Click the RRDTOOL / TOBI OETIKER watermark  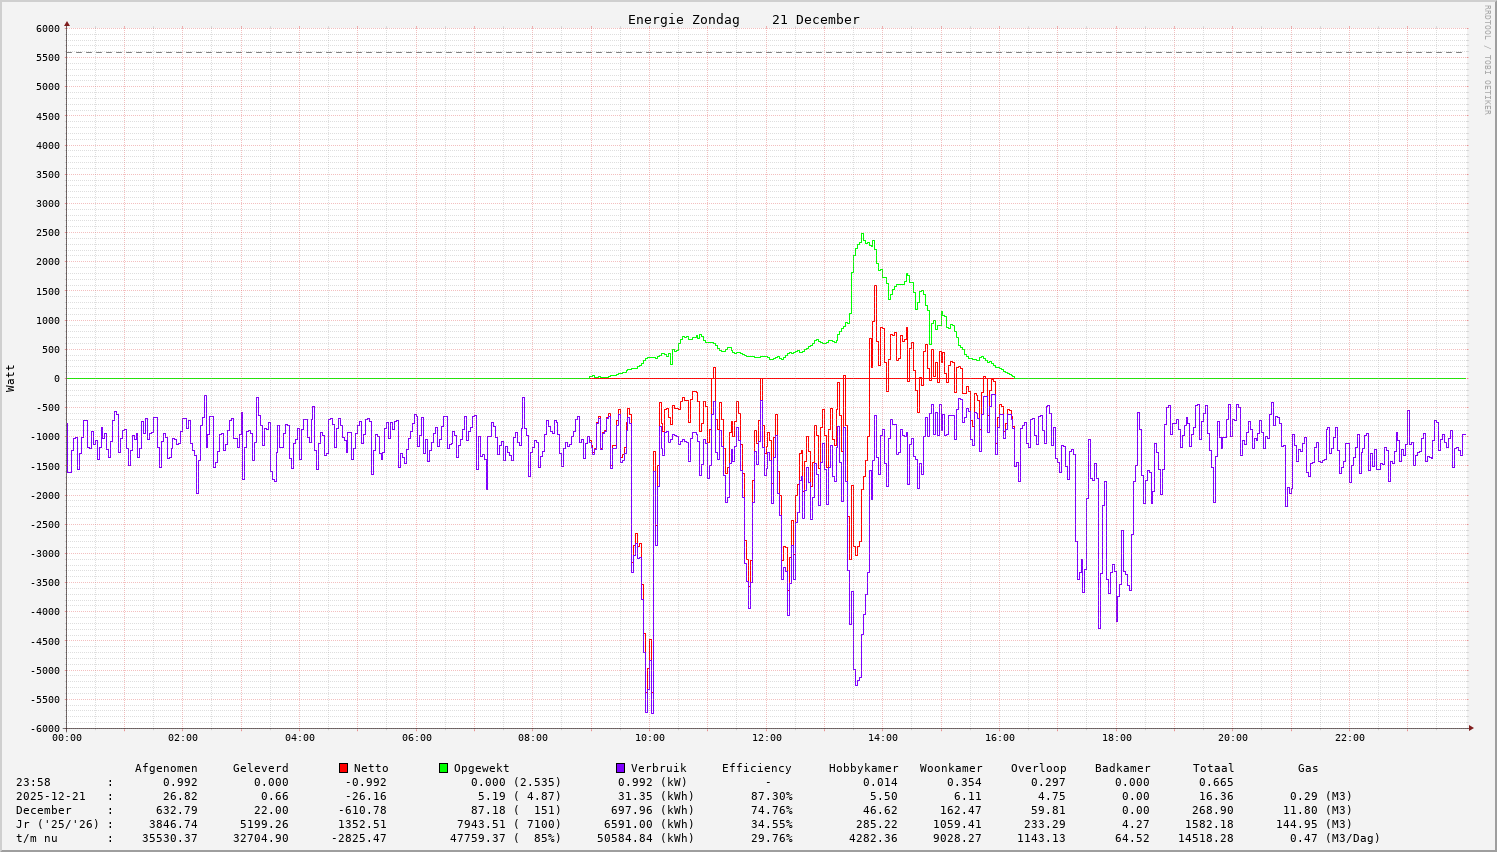point(1487,59)
